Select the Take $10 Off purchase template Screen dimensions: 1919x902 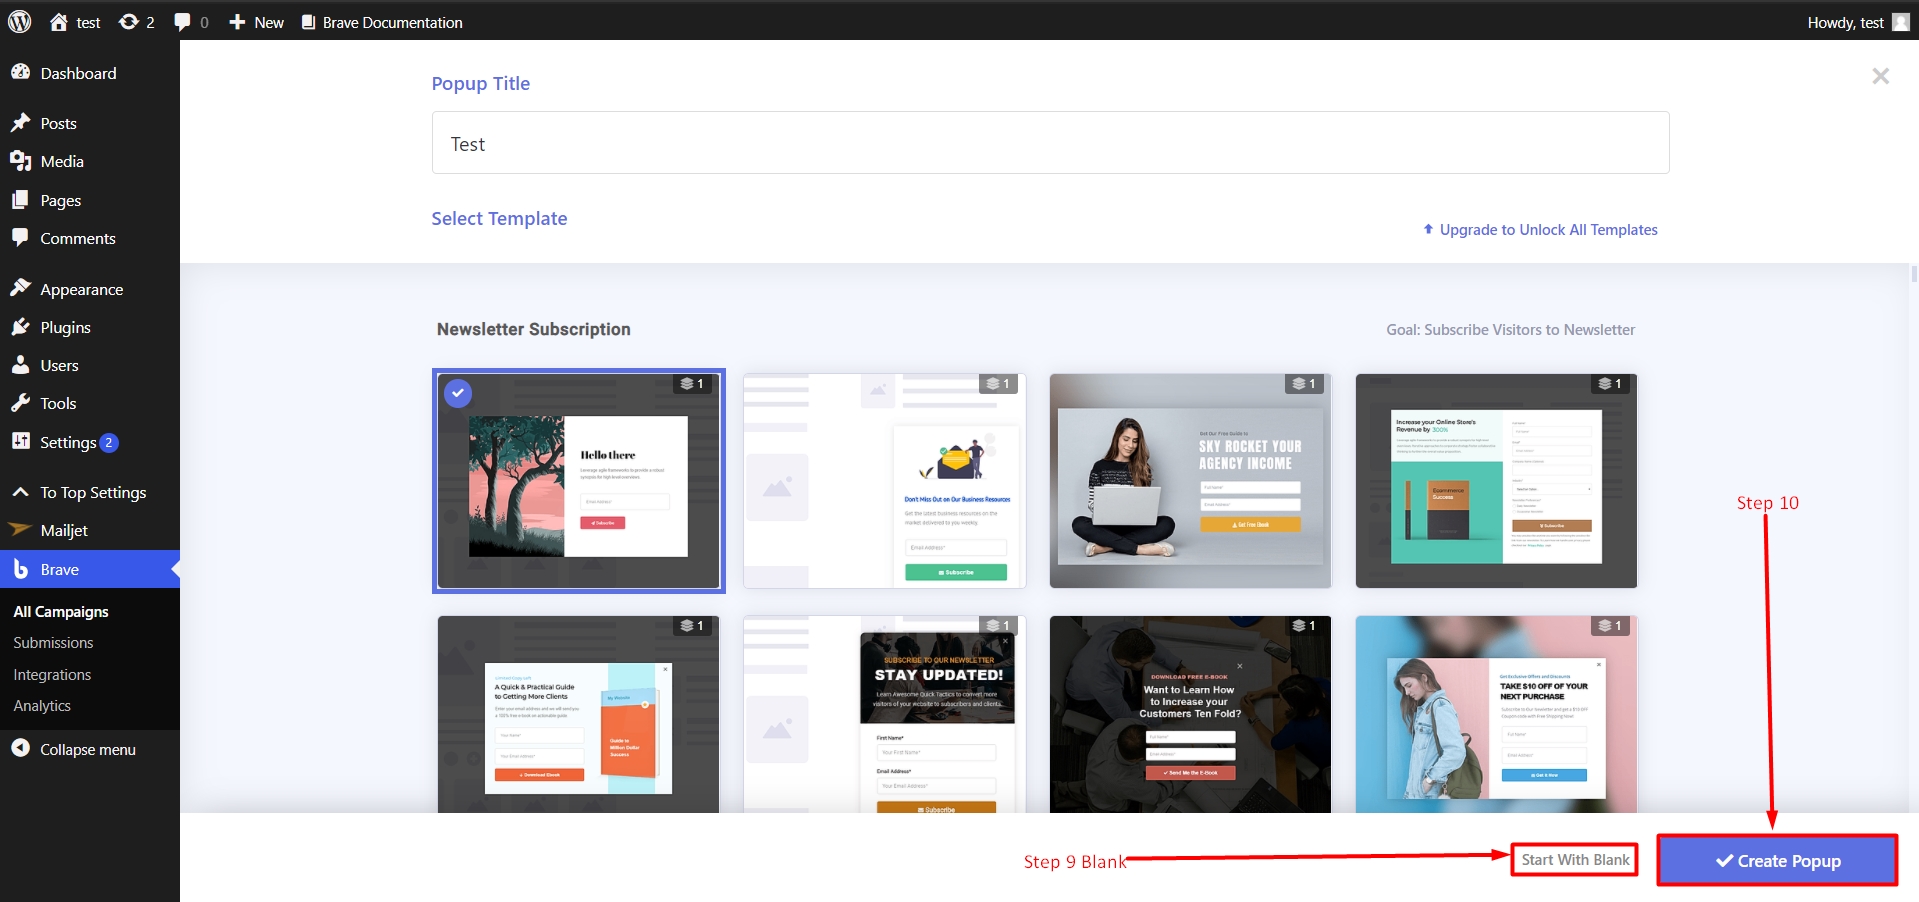pyautogui.click(x=1496, y=714)
